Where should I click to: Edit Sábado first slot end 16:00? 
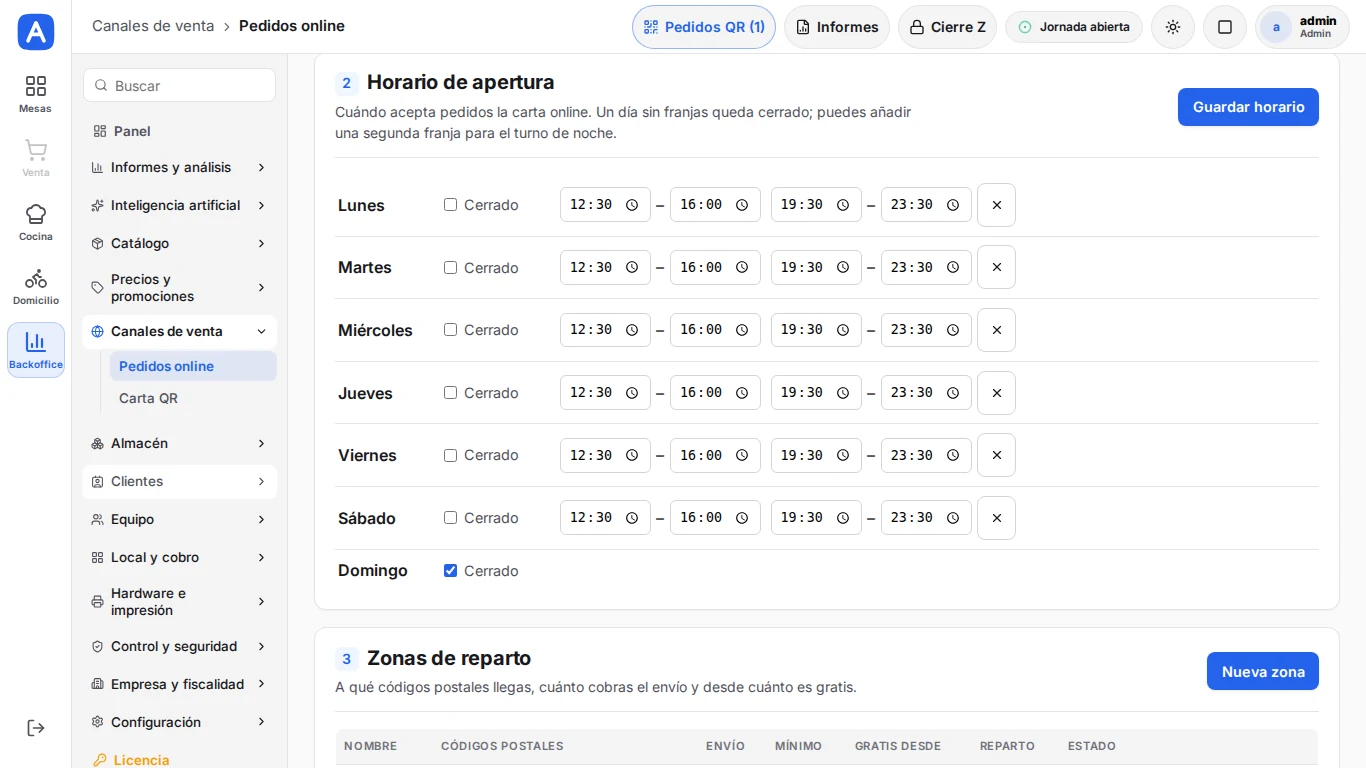pyautogui.click(x=715, y=518)
